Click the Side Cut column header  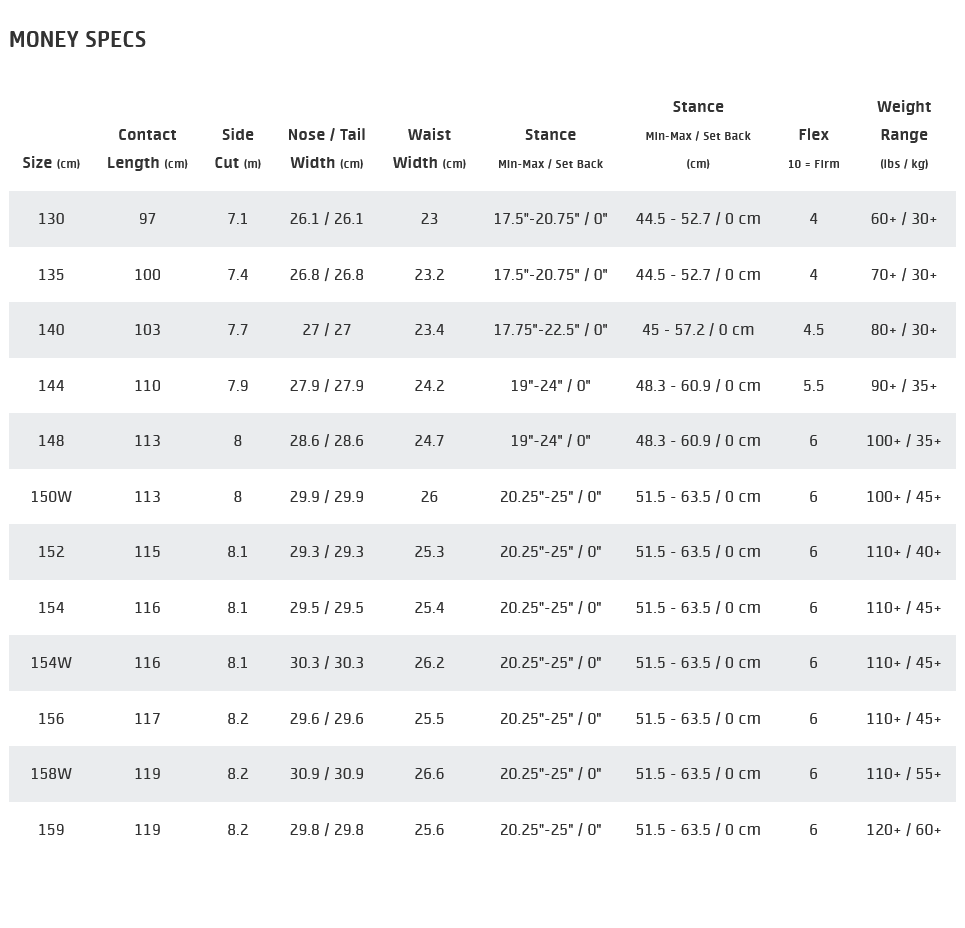(x=237, y=148)
